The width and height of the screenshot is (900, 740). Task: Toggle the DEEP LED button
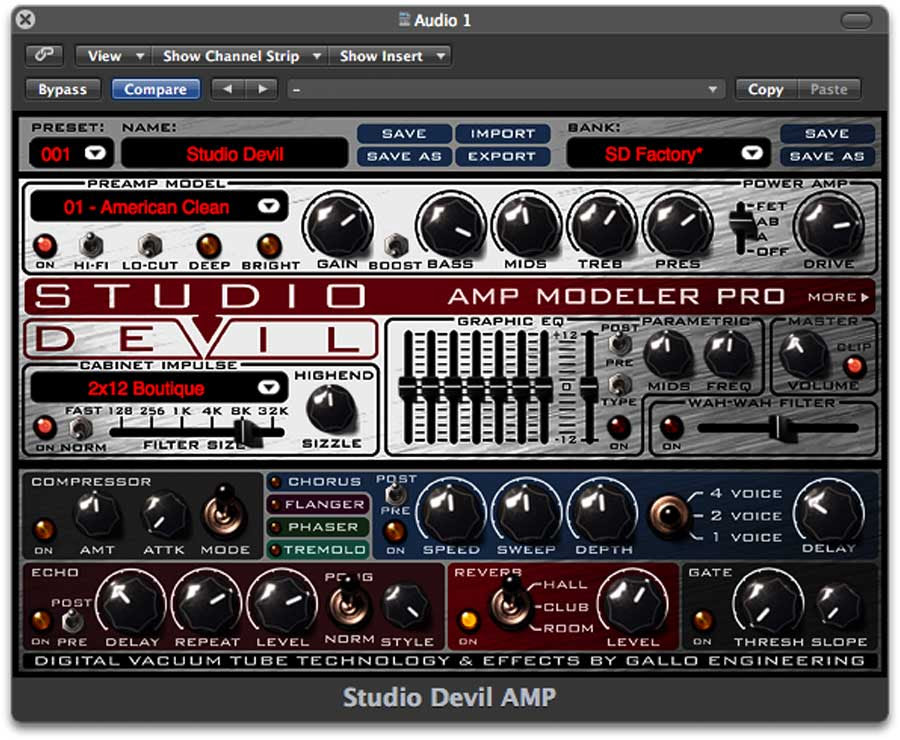(209, 246)
